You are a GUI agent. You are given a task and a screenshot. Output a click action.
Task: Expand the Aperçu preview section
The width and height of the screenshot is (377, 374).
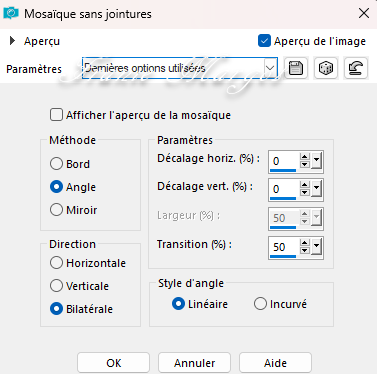[x=12, y=41]
